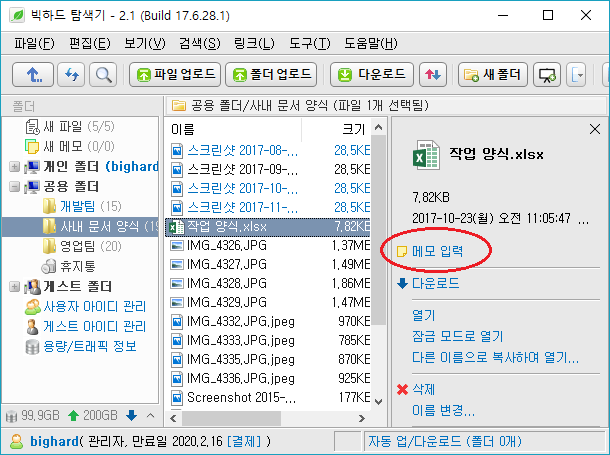Screen dimensions: 610x455
Task: Open the 영업팀 (20) folder
Action: 82,246
